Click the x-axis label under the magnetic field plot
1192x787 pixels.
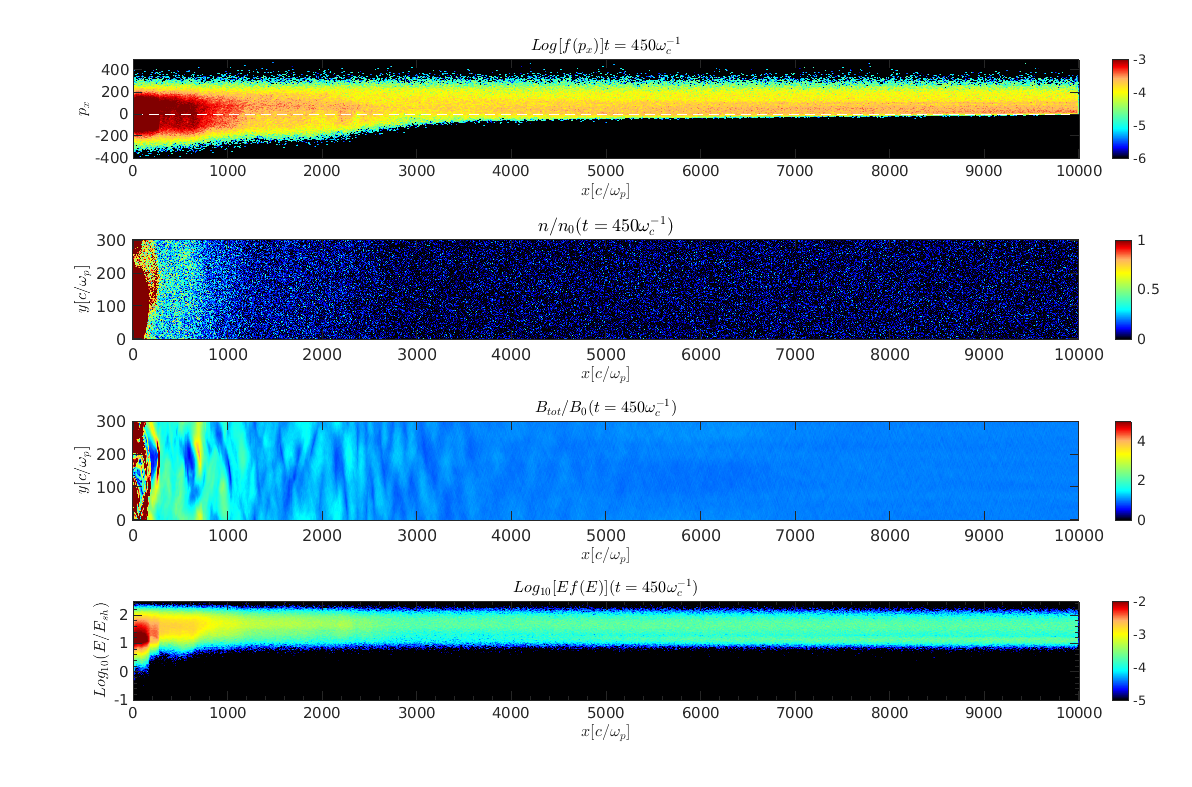[x=605, y=554]
